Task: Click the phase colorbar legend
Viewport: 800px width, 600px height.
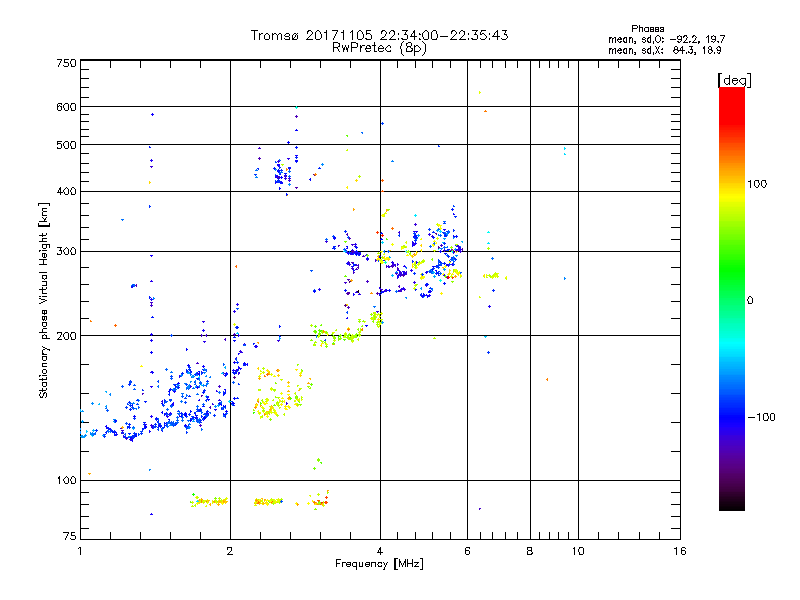Action: [732, 298]
